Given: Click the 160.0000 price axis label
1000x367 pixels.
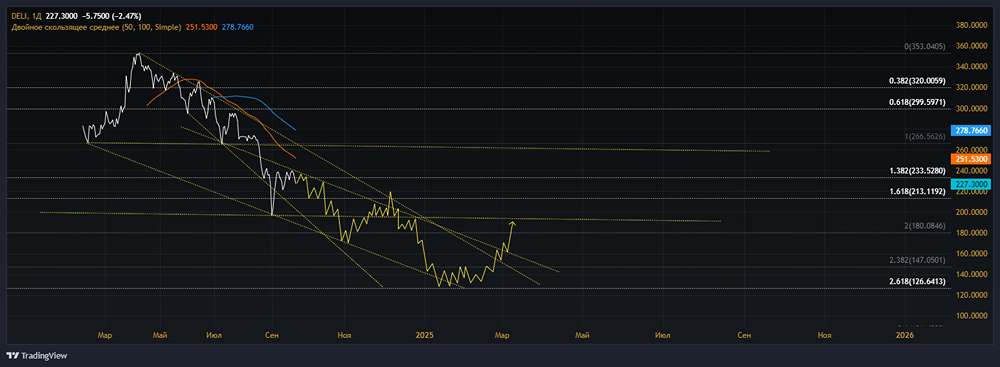Looking at the screenshot, I should [971, 253].
